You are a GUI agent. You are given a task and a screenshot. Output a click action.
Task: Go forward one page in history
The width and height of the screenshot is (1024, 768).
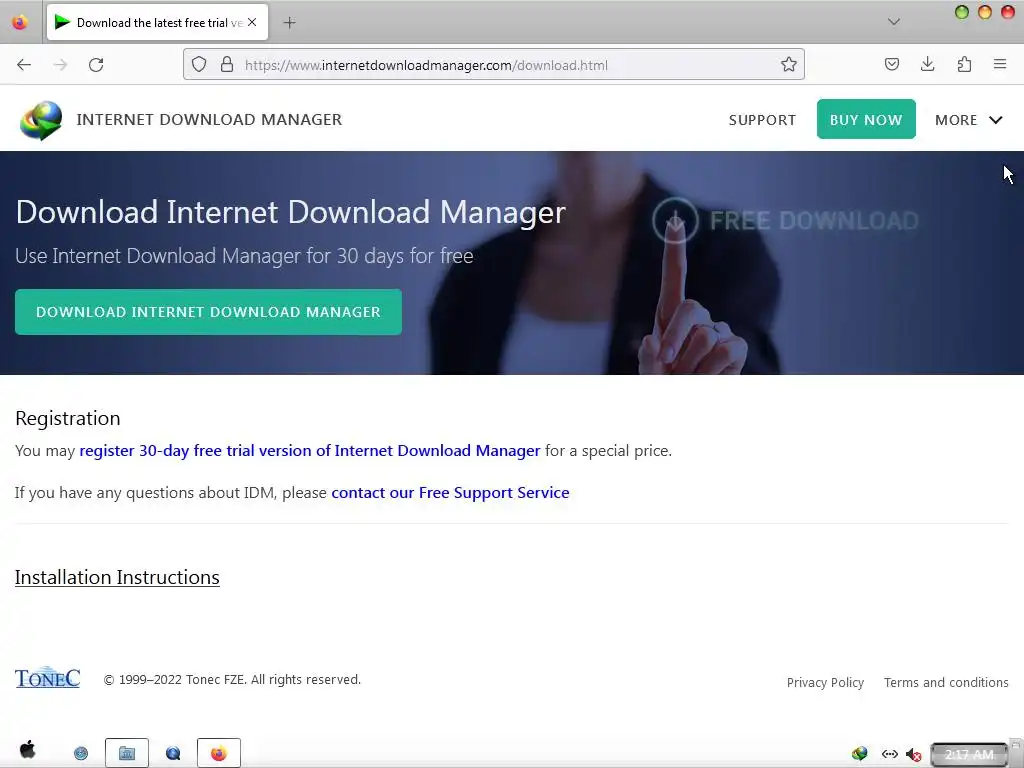(x=60, y=65)
